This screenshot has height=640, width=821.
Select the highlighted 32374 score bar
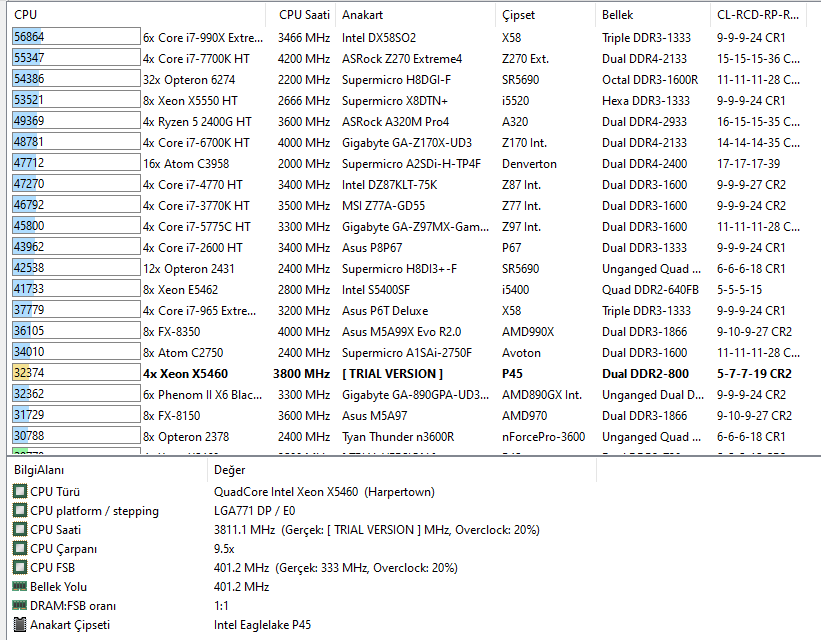[76, 373]
